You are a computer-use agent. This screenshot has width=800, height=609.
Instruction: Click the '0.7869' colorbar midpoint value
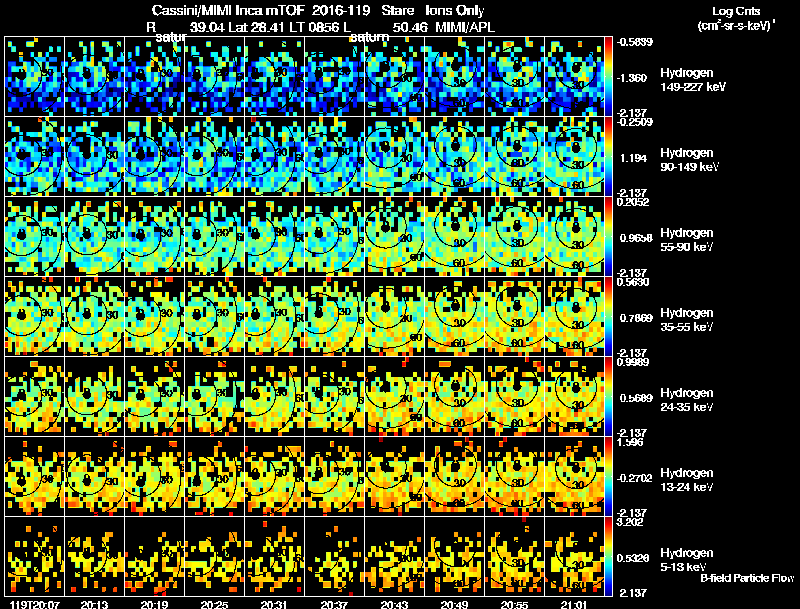coord(636,318)
